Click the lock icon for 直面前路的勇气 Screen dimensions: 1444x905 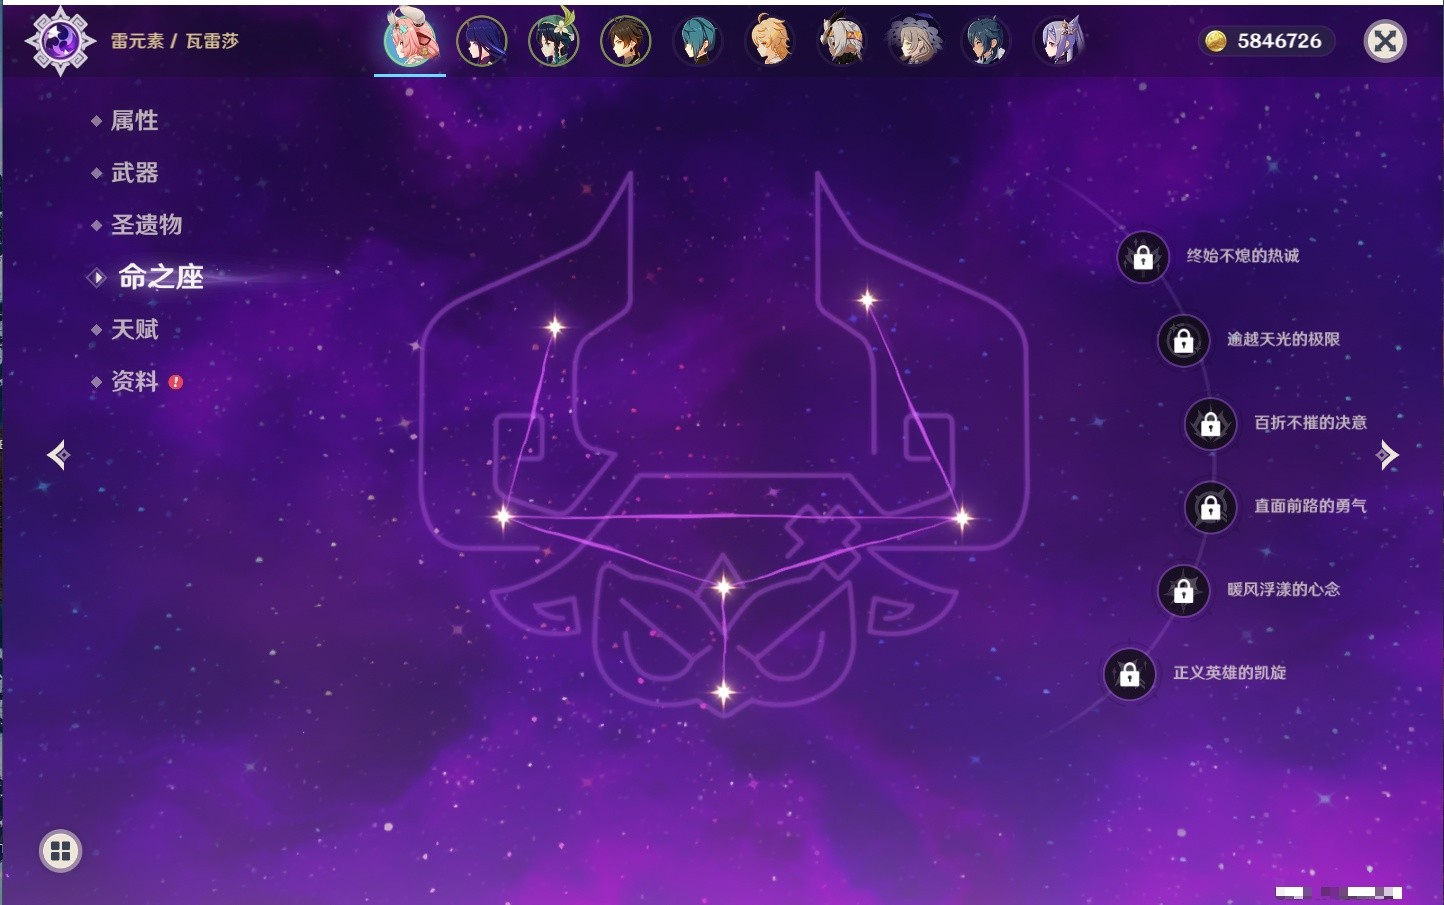click(x=1210, y=508)
